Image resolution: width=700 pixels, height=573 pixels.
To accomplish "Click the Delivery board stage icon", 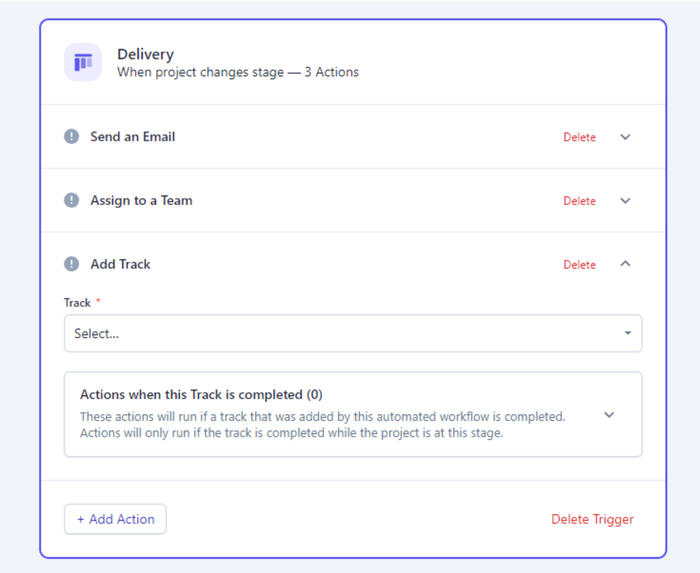I will pyautogui.click(x=83, y=62).
